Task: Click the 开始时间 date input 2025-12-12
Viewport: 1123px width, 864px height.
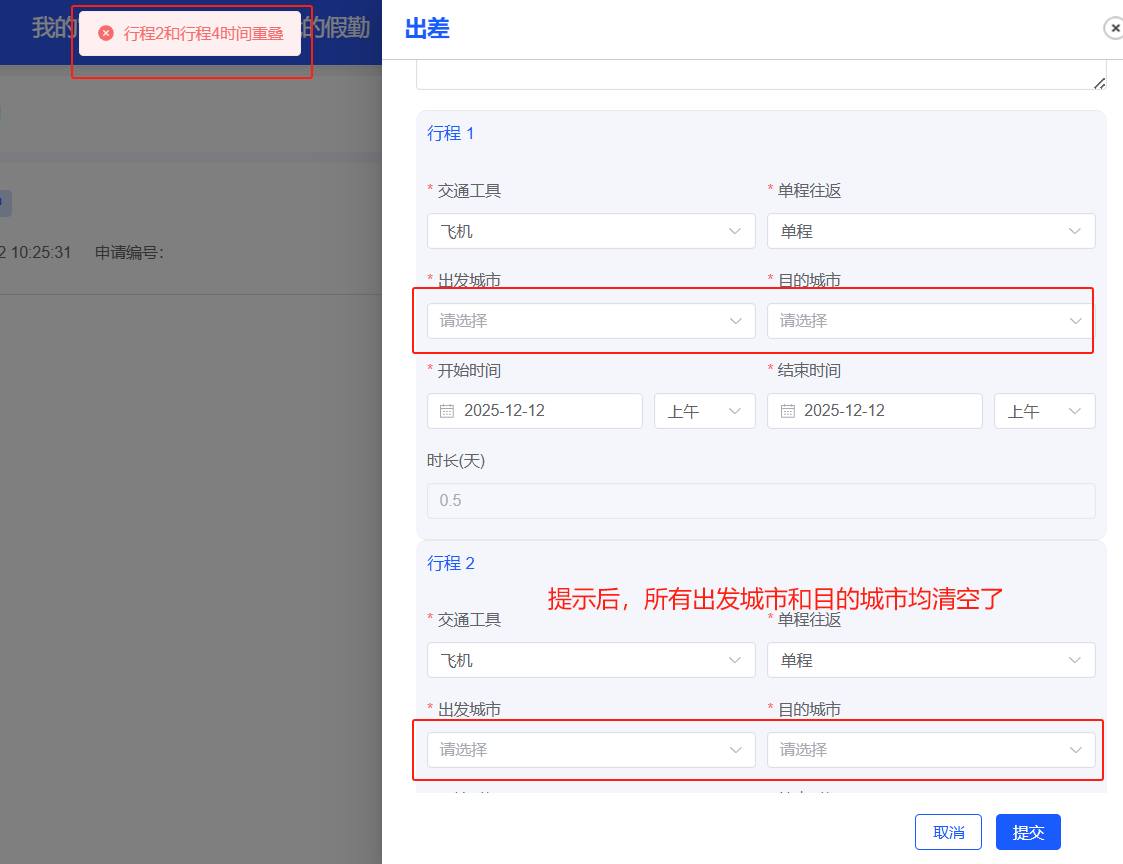Action: click(545, 411)
